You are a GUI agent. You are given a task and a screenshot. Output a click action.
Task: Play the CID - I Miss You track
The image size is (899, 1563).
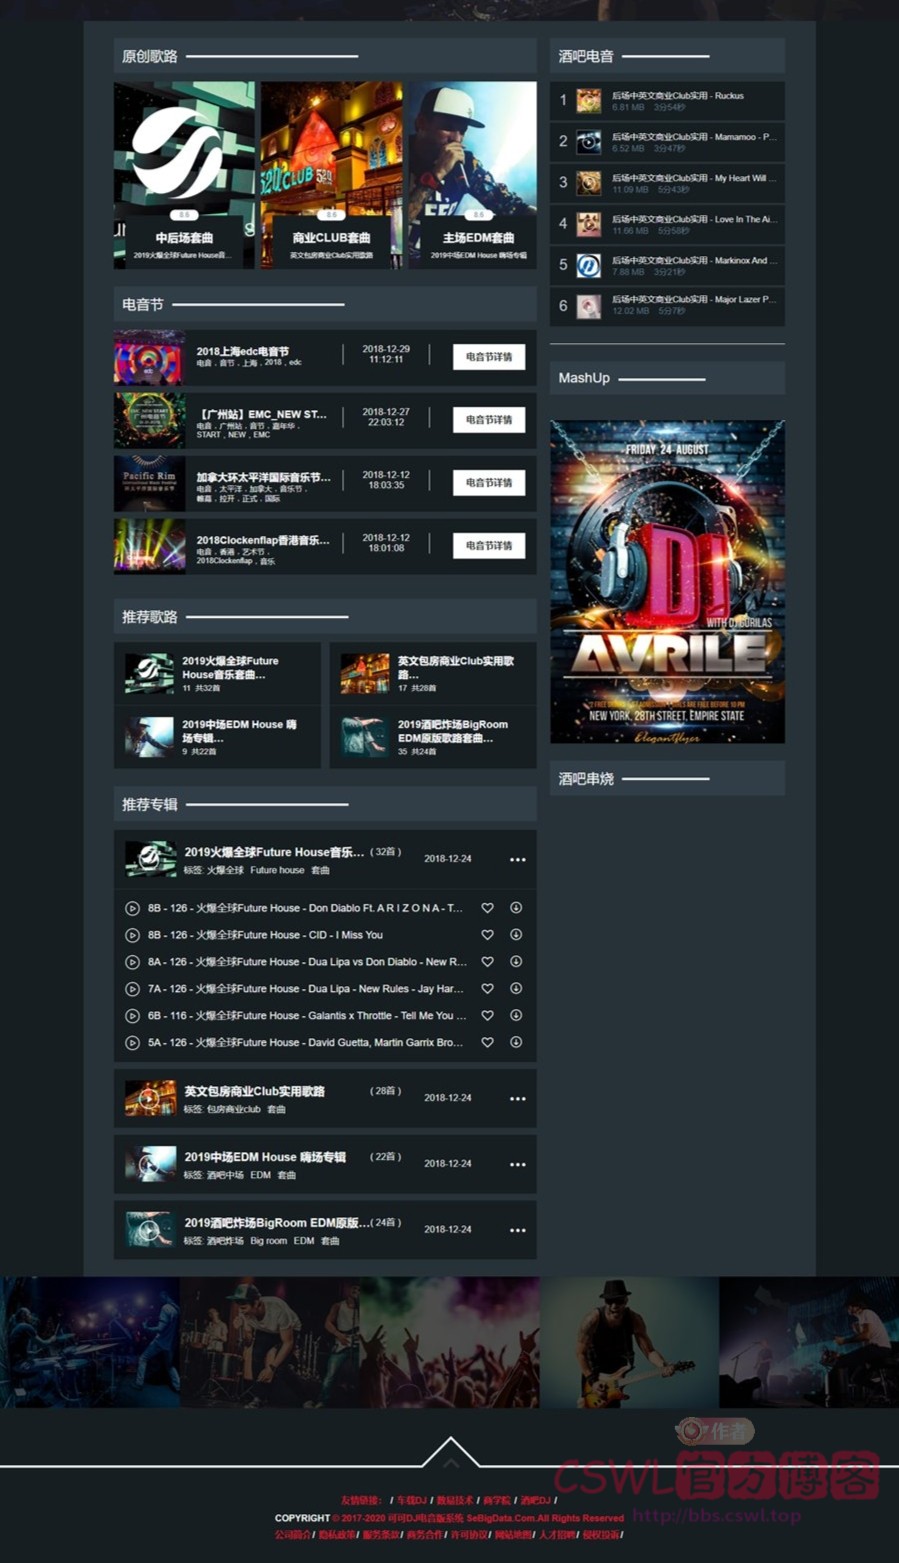click(x=132, y=935)
